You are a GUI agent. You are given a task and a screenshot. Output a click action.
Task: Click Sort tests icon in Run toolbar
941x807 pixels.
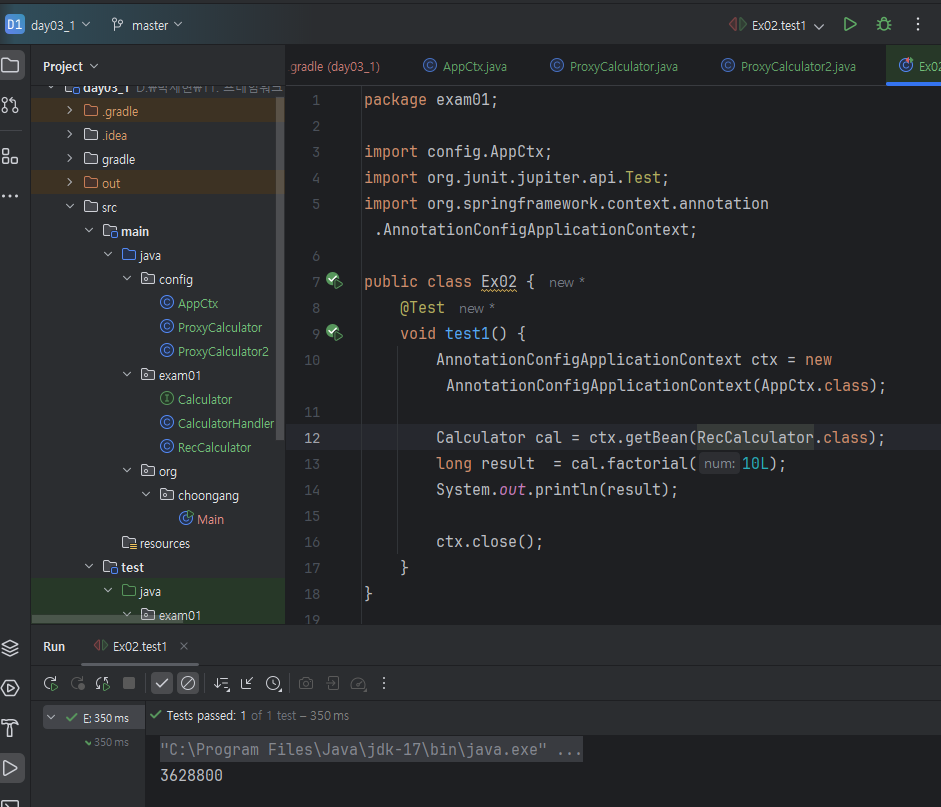tap(221, 683)
